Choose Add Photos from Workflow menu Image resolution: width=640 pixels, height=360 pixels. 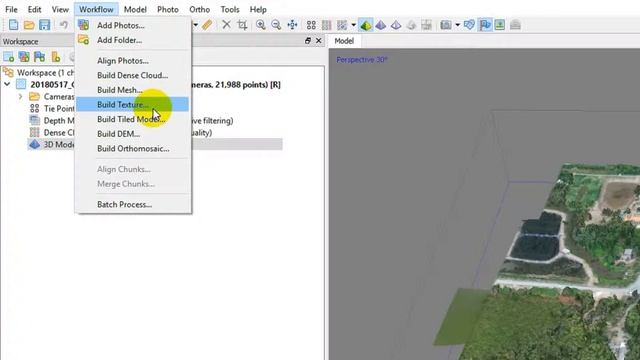(x=133, y=25)
